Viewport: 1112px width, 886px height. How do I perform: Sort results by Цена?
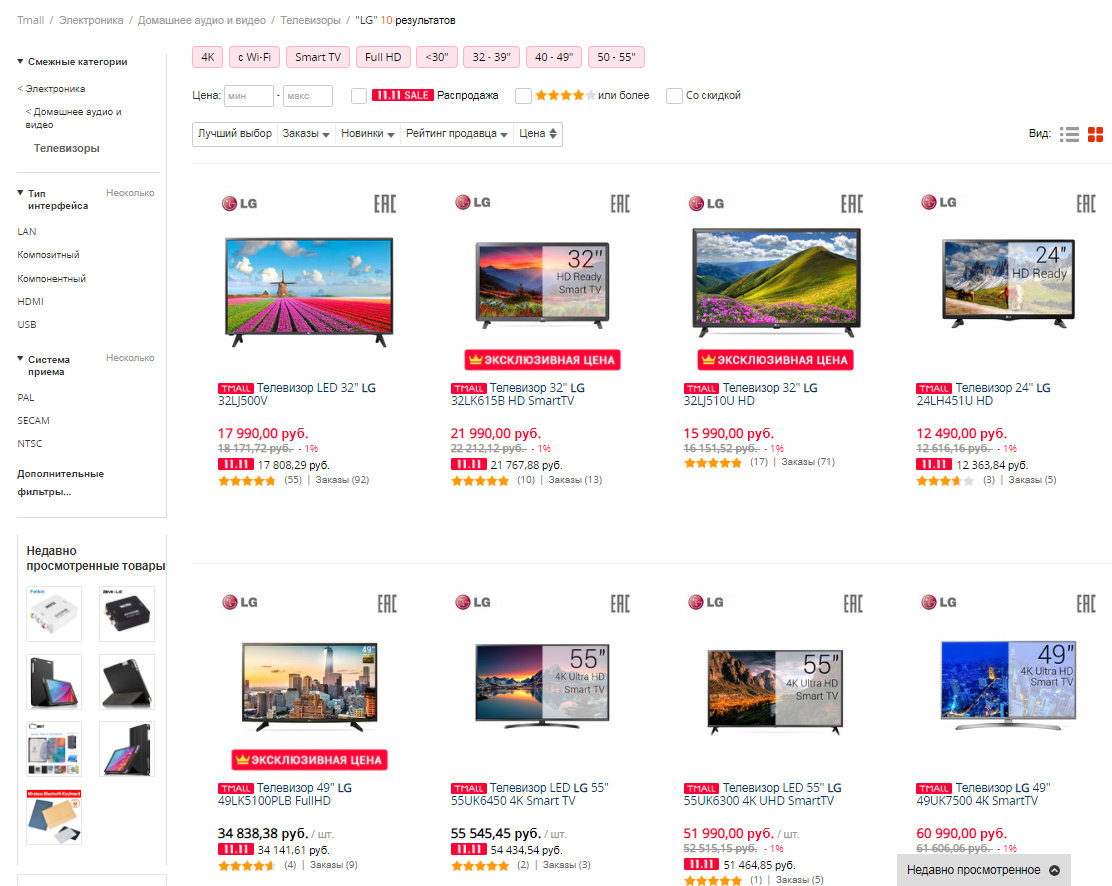pyautogui.click(x=538, y=134)
